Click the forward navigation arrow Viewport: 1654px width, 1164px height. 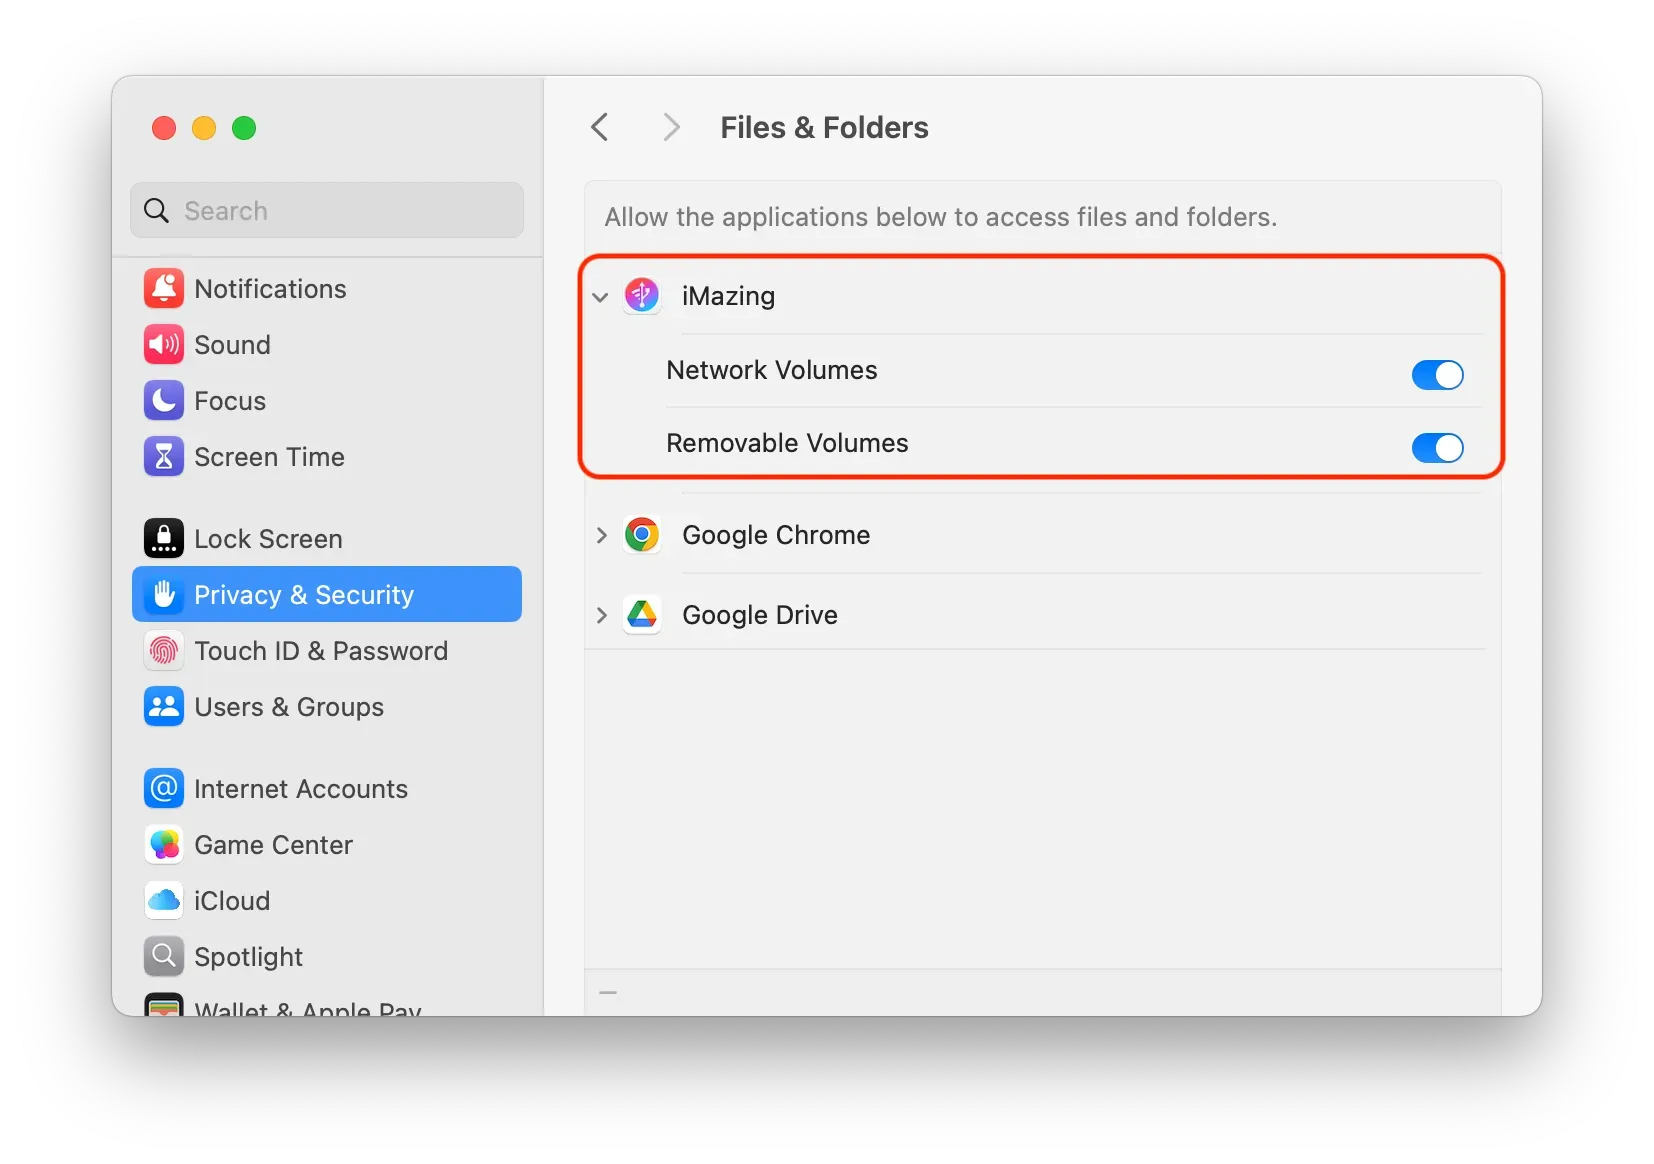click(670, 127)
